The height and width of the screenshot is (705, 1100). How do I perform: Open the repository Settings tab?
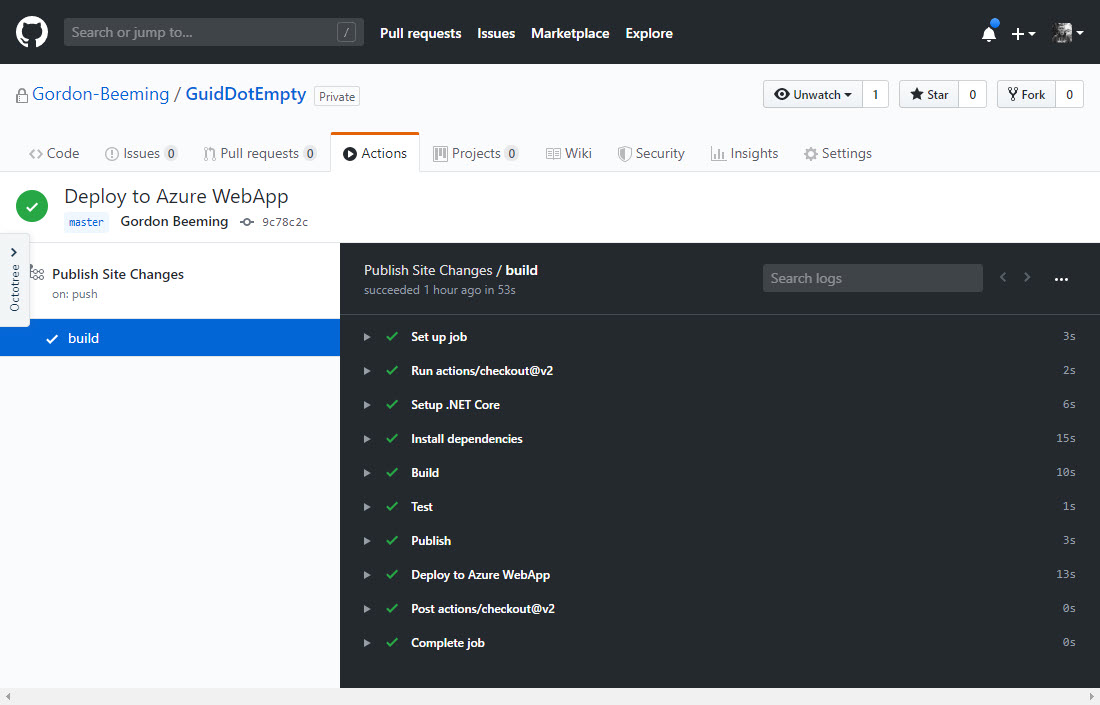(838, 153)
